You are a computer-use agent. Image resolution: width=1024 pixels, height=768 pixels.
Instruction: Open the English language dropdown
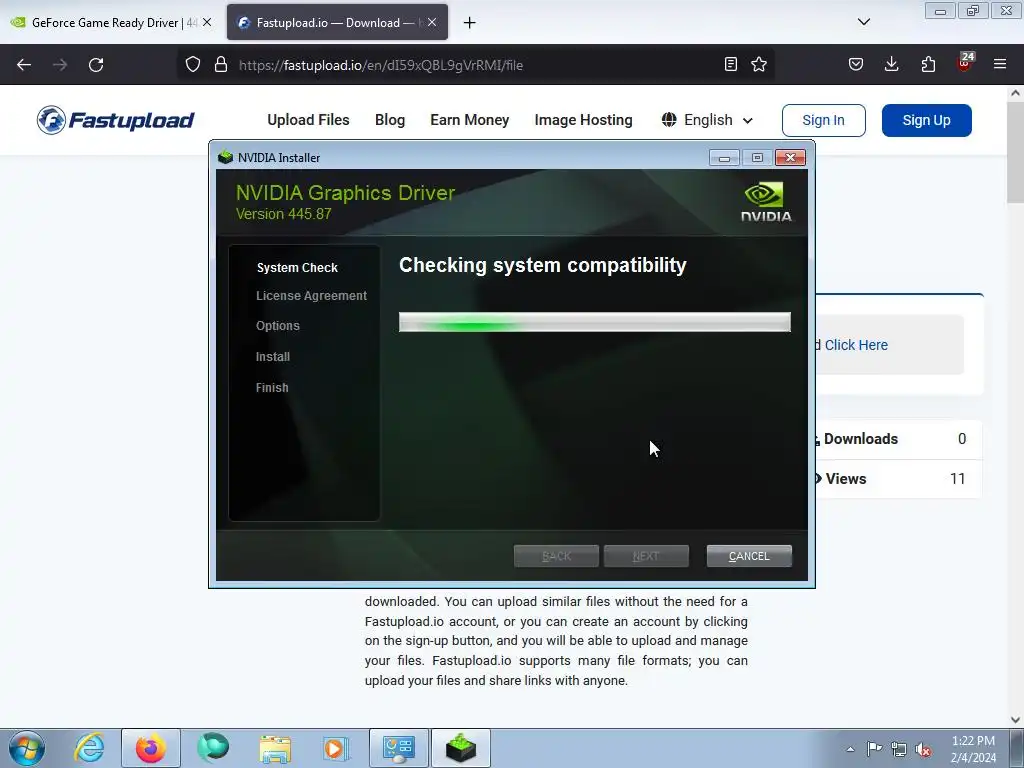click(x=707, y=120)
